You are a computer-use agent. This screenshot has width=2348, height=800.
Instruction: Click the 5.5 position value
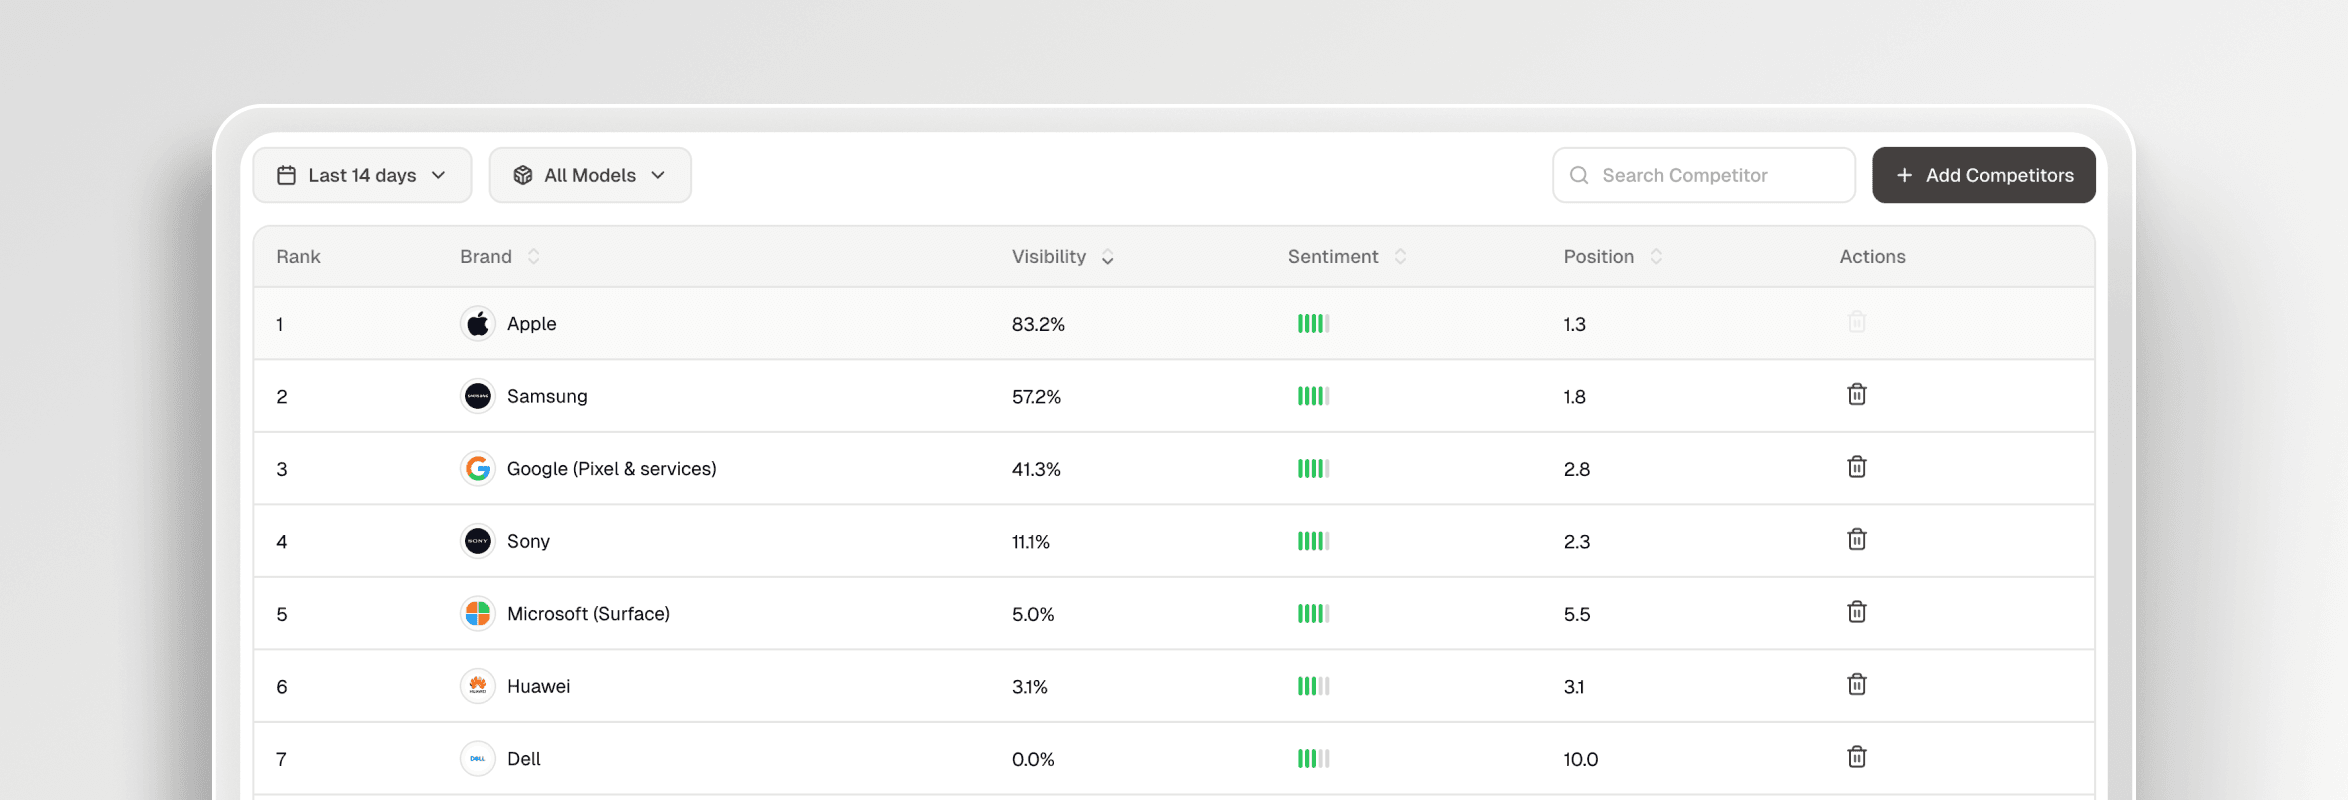(x=1577, y=614)
